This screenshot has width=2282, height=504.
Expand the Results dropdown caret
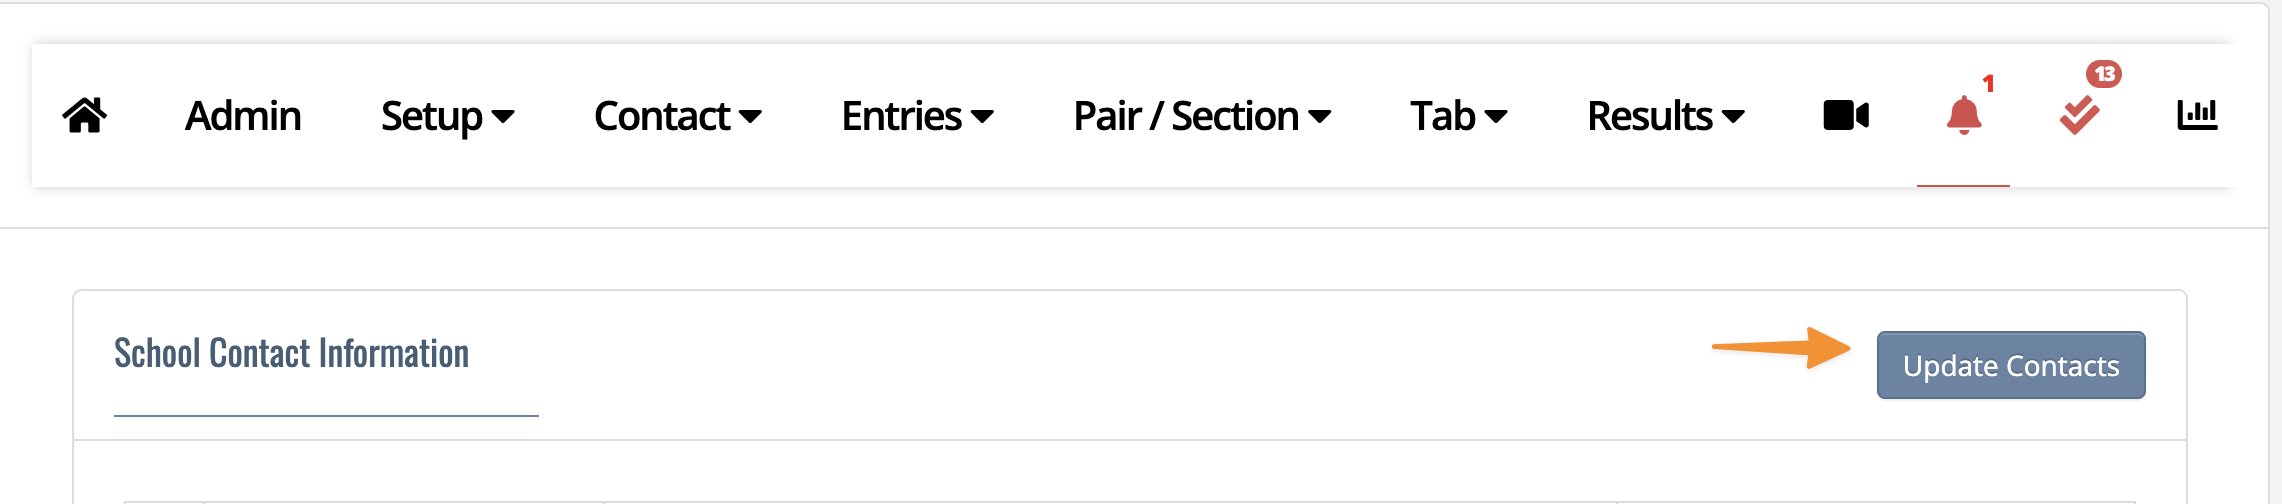click(1734, 118)
